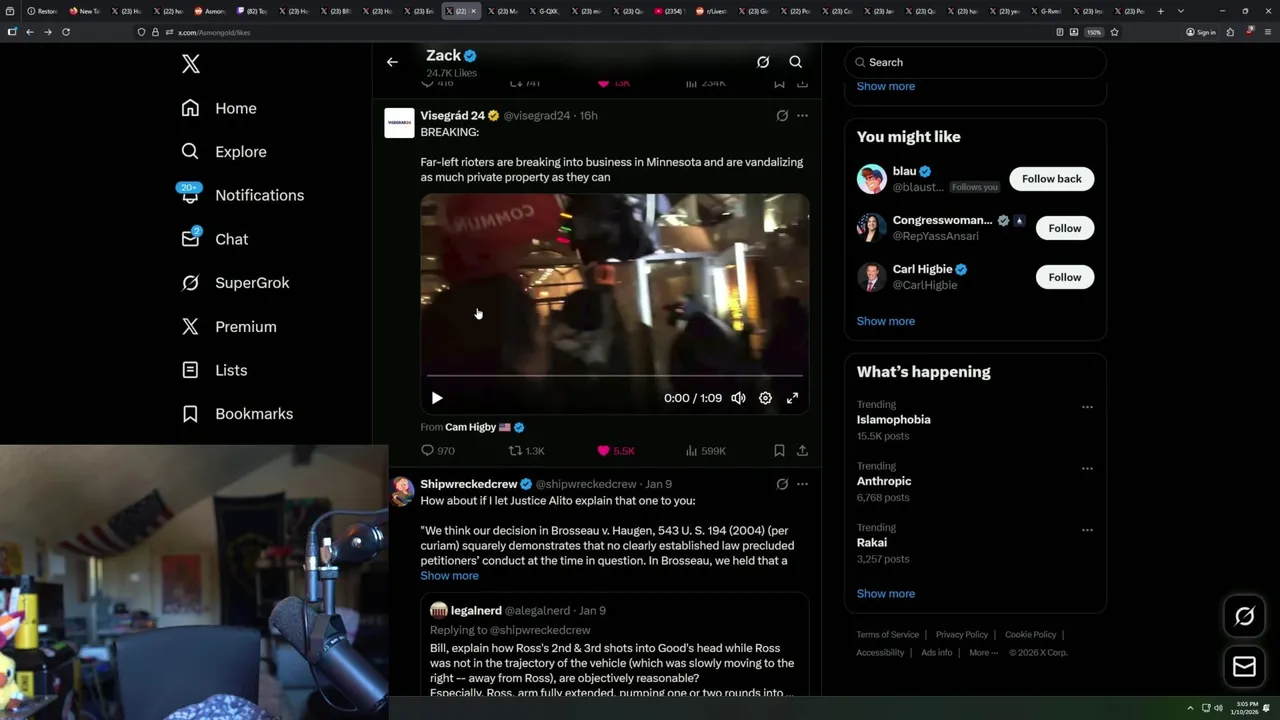This screenshot has height=720, width=1280.
Task: Expand the footer More menu
Action: click(983, 653)
